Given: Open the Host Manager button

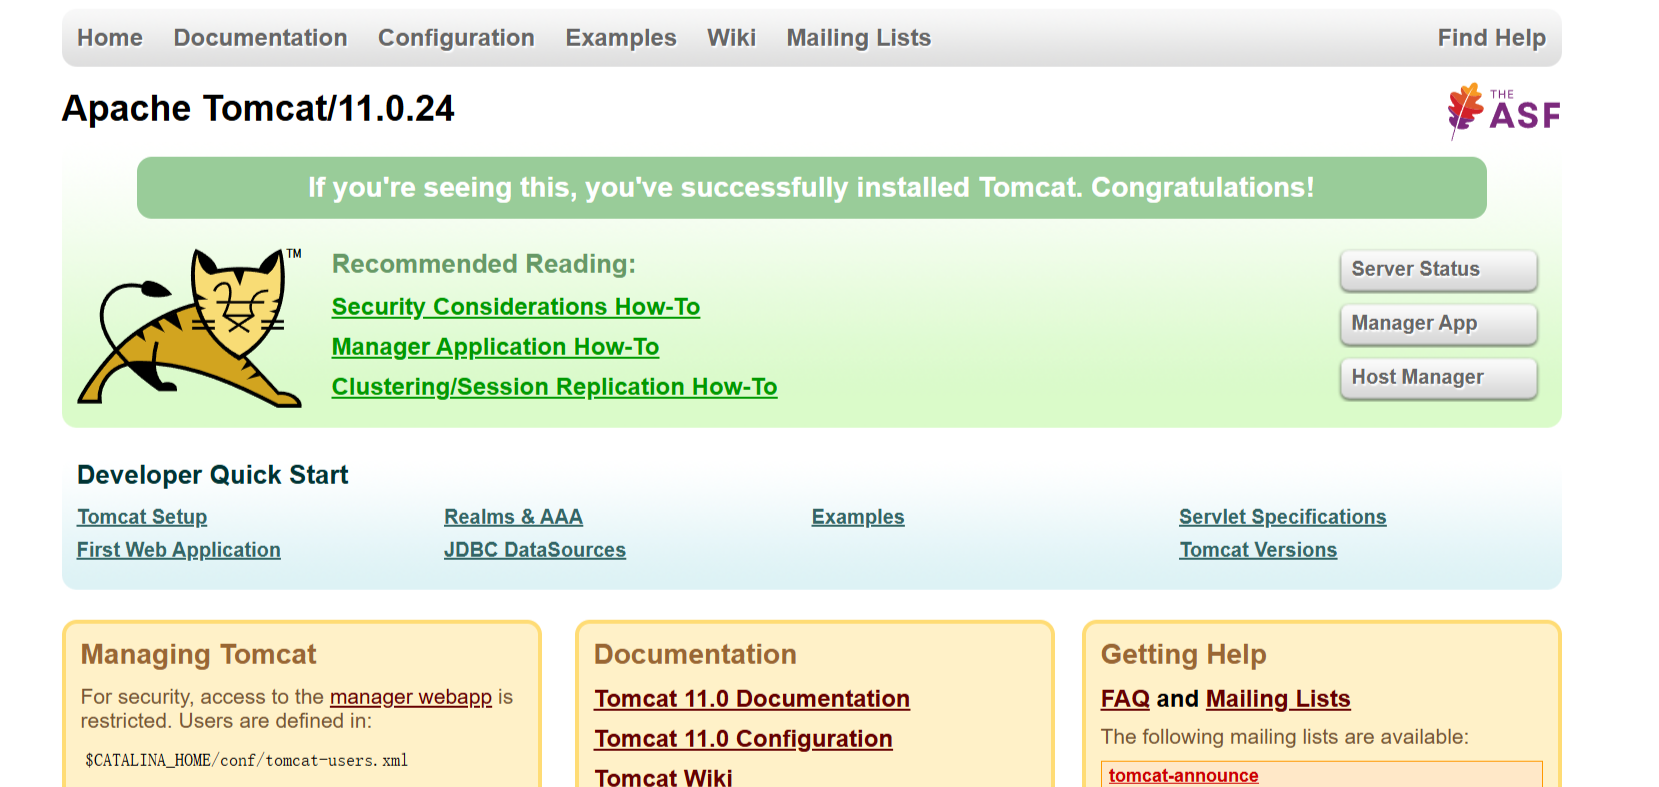Looking at the screenshot, I should [1438, 378].
